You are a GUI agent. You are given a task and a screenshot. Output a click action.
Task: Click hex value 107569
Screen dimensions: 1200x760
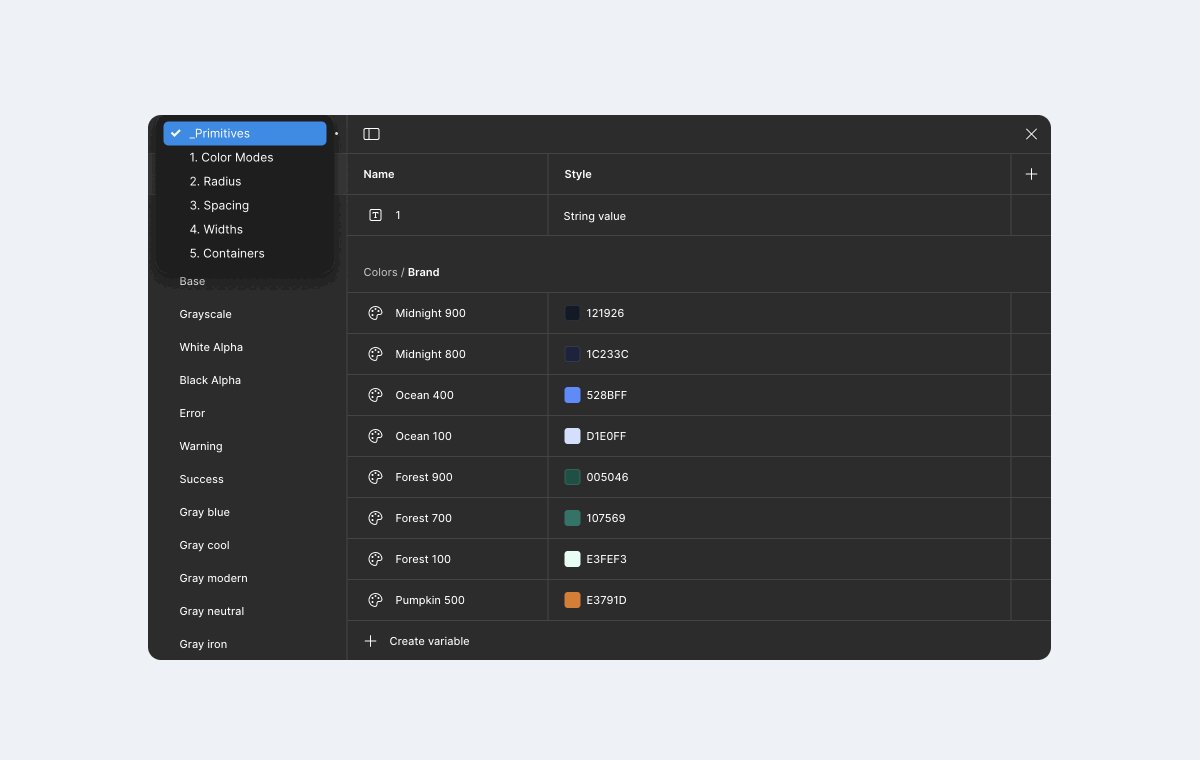[x=606, y=518]
